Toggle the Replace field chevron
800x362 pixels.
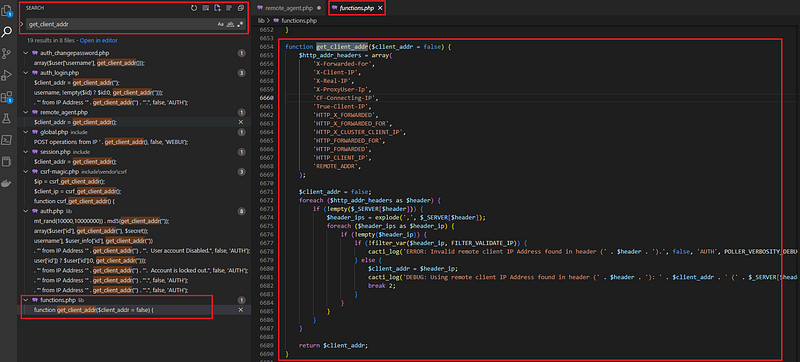click(21, 24)
